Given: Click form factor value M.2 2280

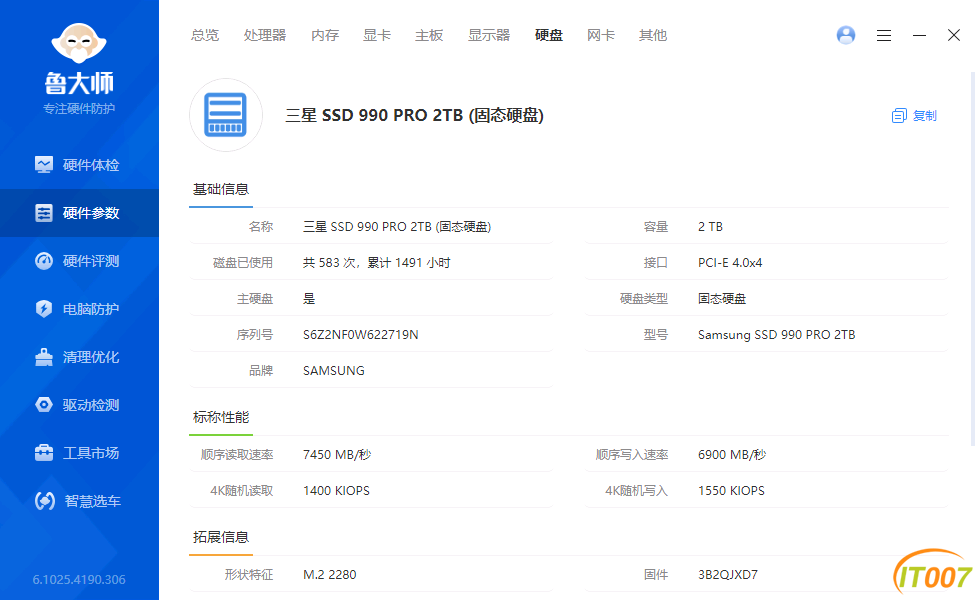Looking at the screenshot, I should [x=329, y=574].
